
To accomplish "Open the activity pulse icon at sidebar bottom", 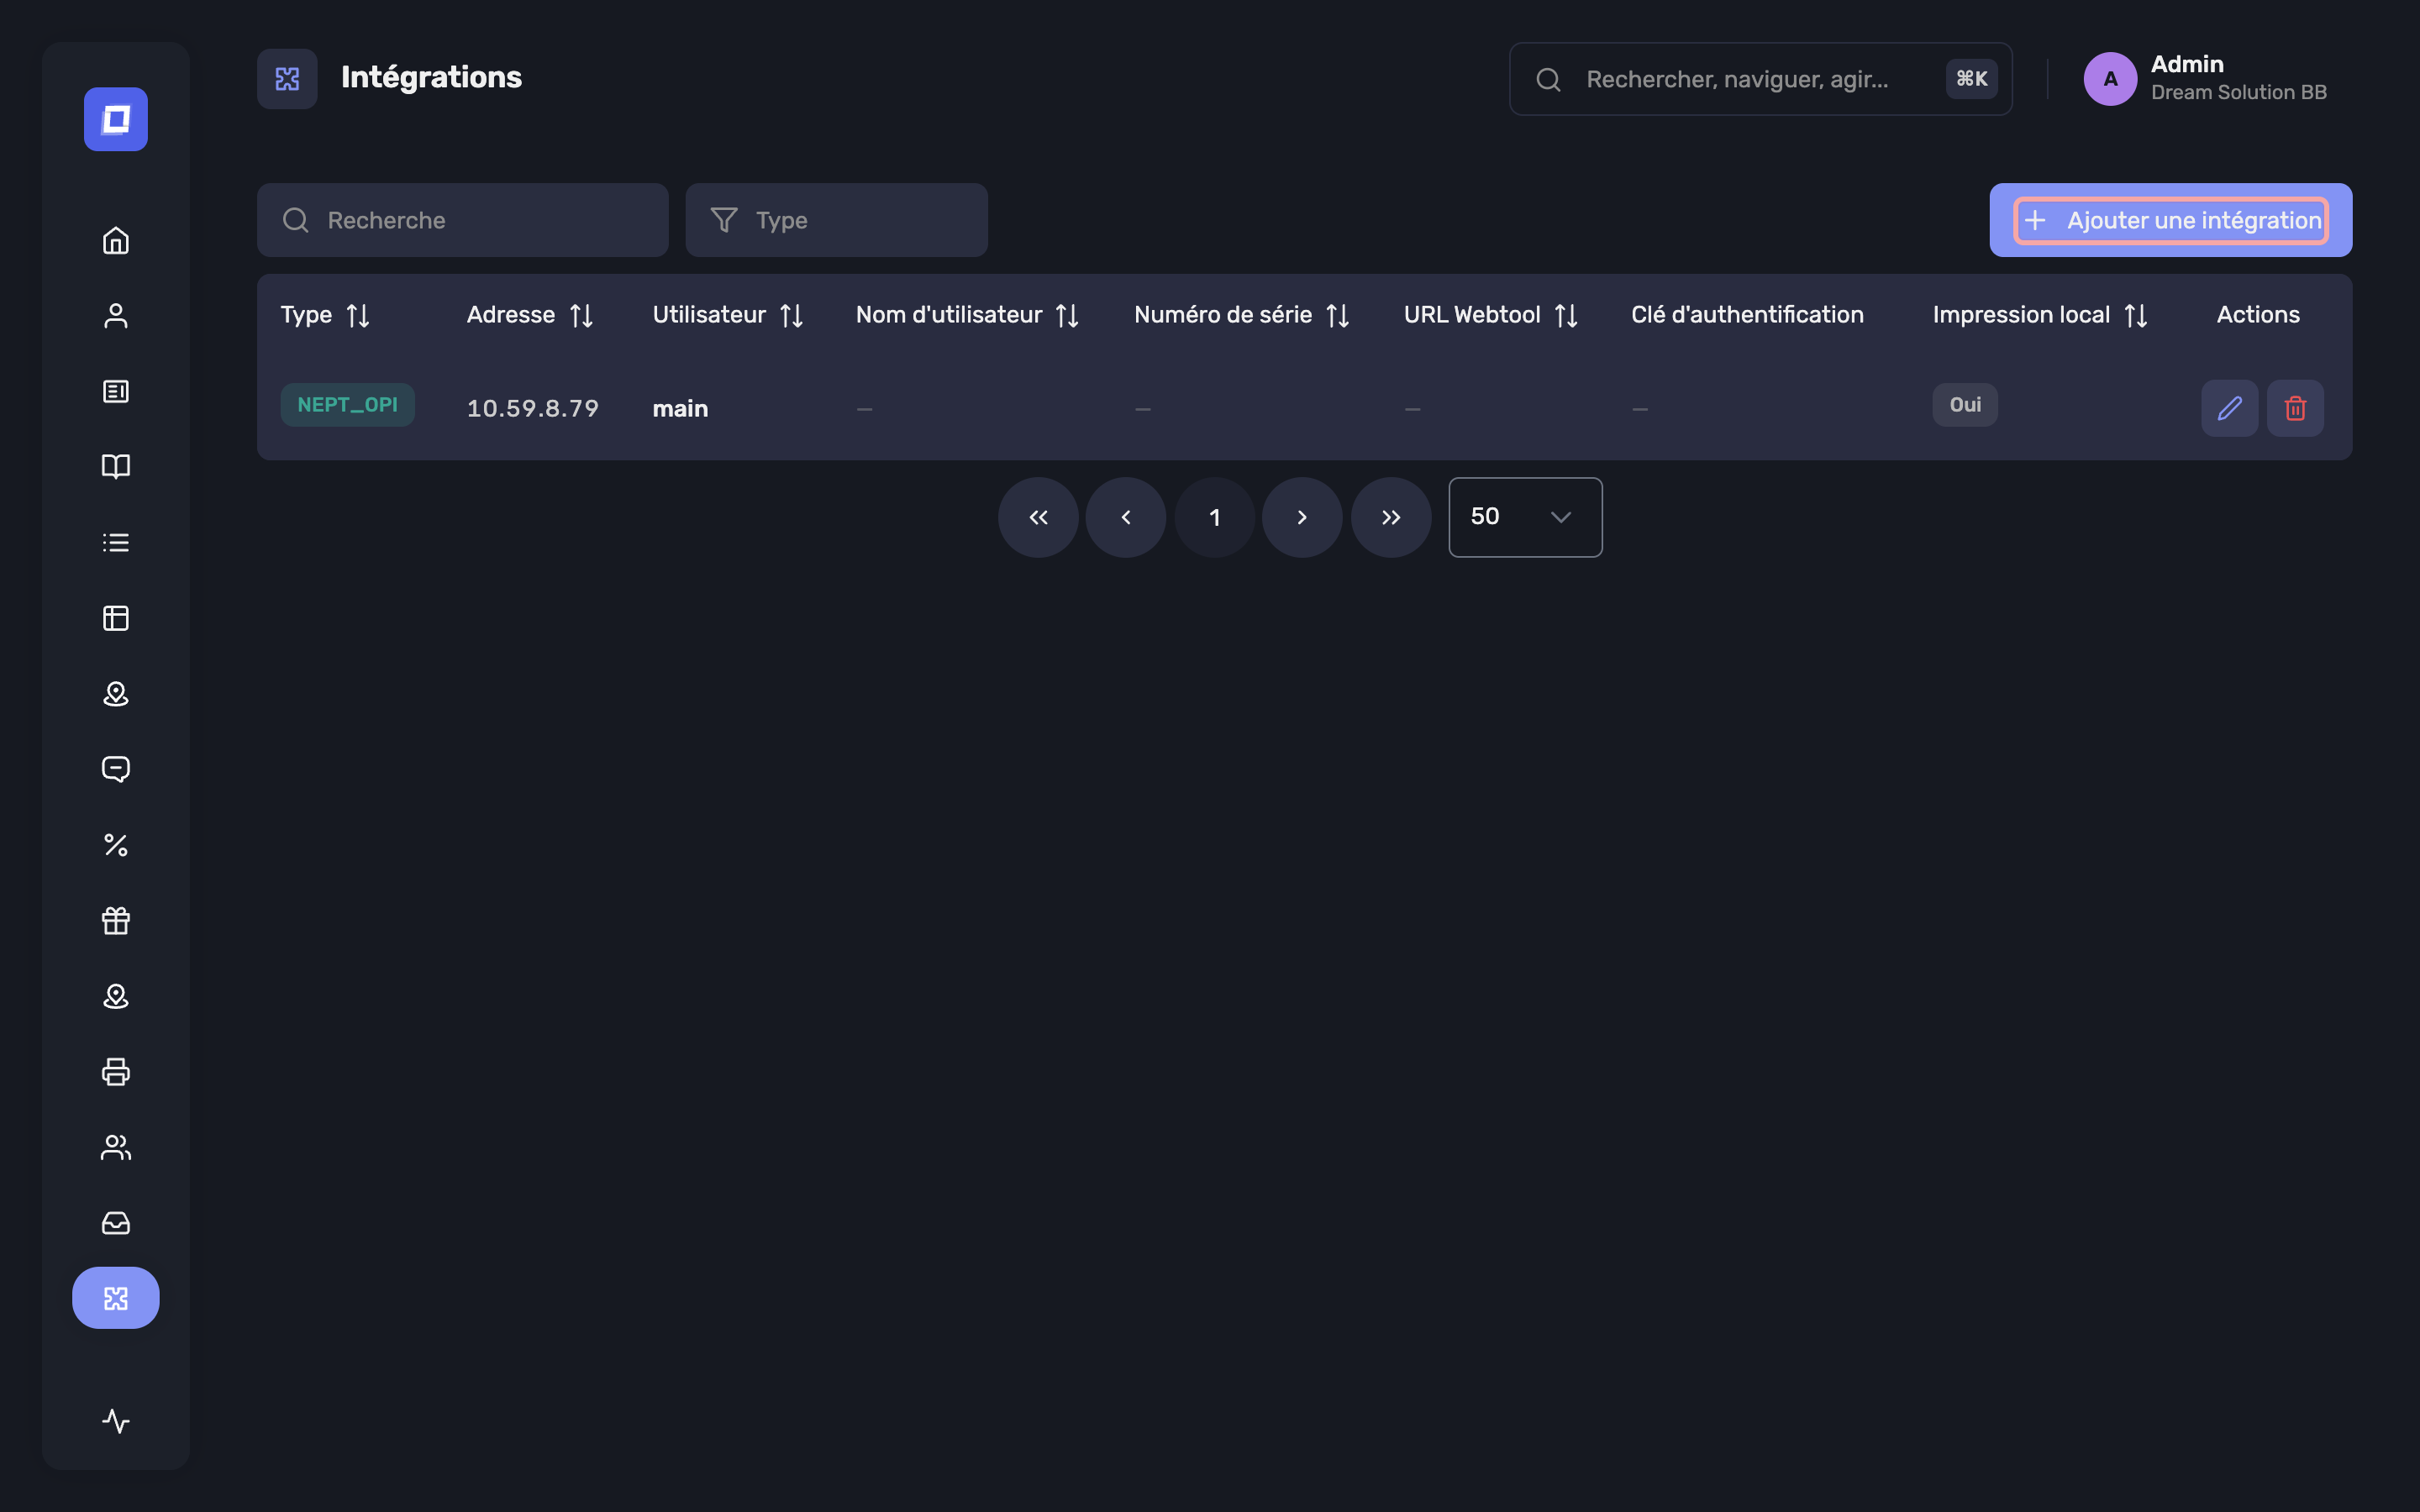I will click(116, 1421).
